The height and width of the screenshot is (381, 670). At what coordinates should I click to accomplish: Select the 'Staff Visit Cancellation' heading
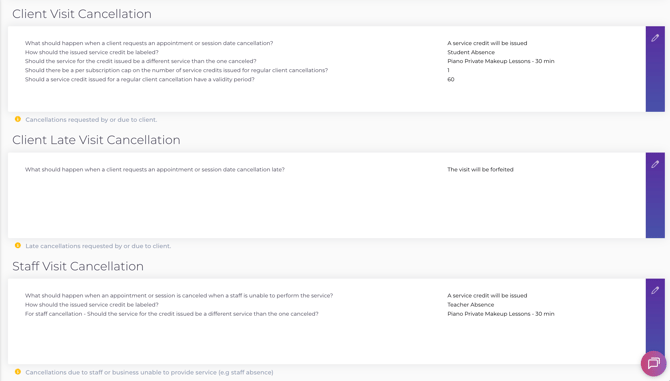click(78, 266)
